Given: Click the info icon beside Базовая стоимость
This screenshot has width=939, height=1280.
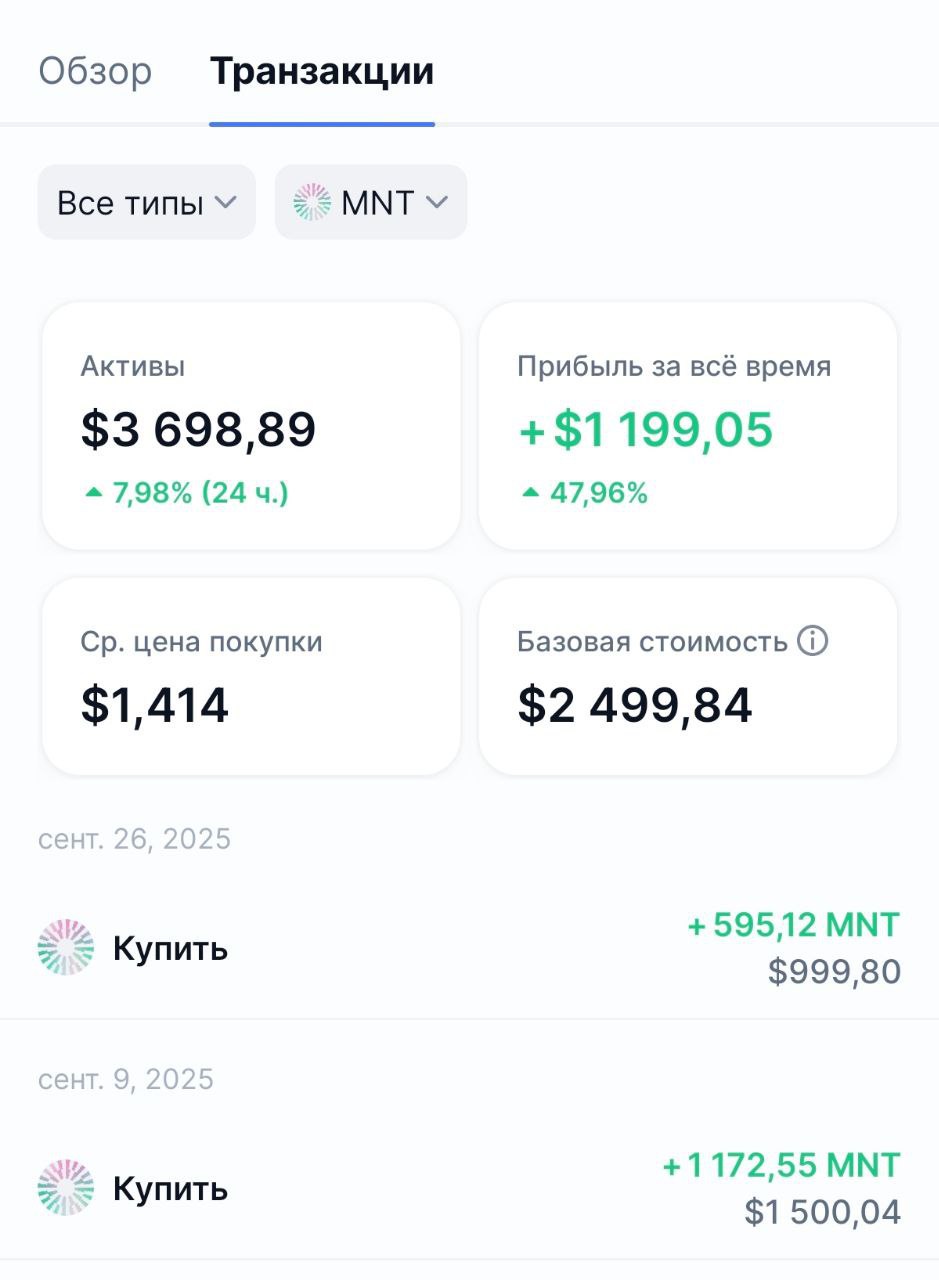Looking at the screenshot, I should (812, 641).
